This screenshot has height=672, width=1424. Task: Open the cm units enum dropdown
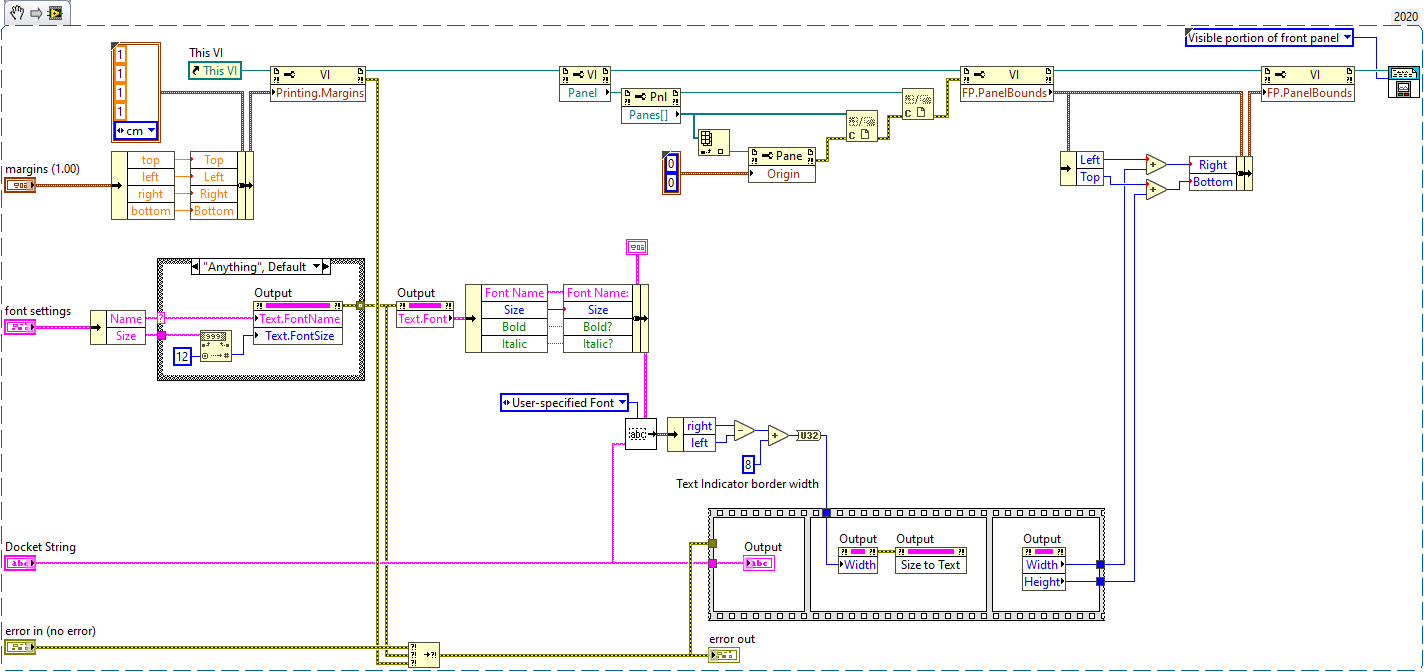click(x=136, y=131)
